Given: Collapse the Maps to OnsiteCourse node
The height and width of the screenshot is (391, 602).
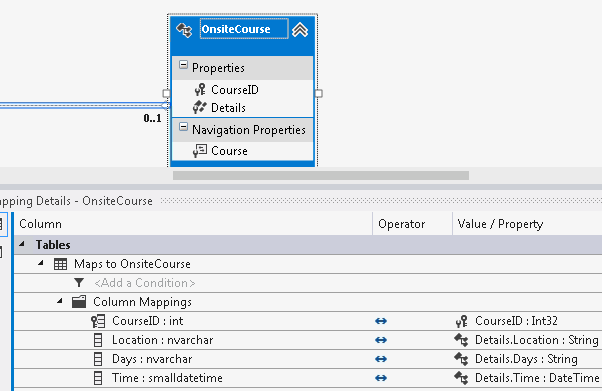Looking at the screenshot, I should [x=41, y=263].
